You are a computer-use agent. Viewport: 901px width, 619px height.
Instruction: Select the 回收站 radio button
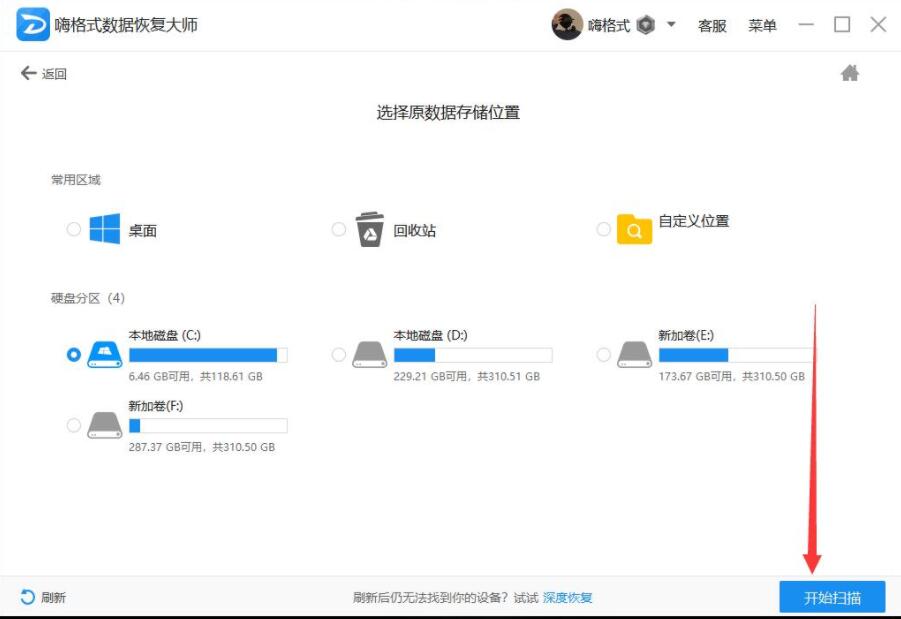[x=338, y=229]
